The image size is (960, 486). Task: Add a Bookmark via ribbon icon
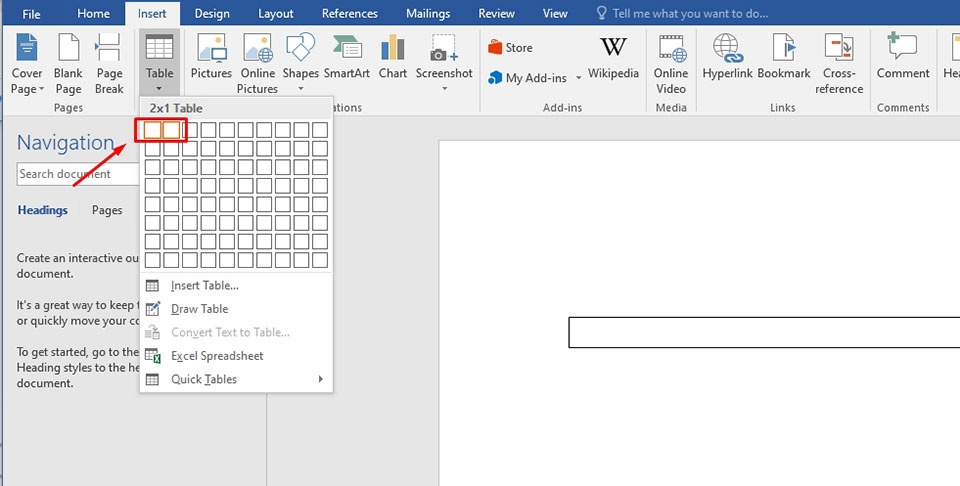tap(784, 48)
